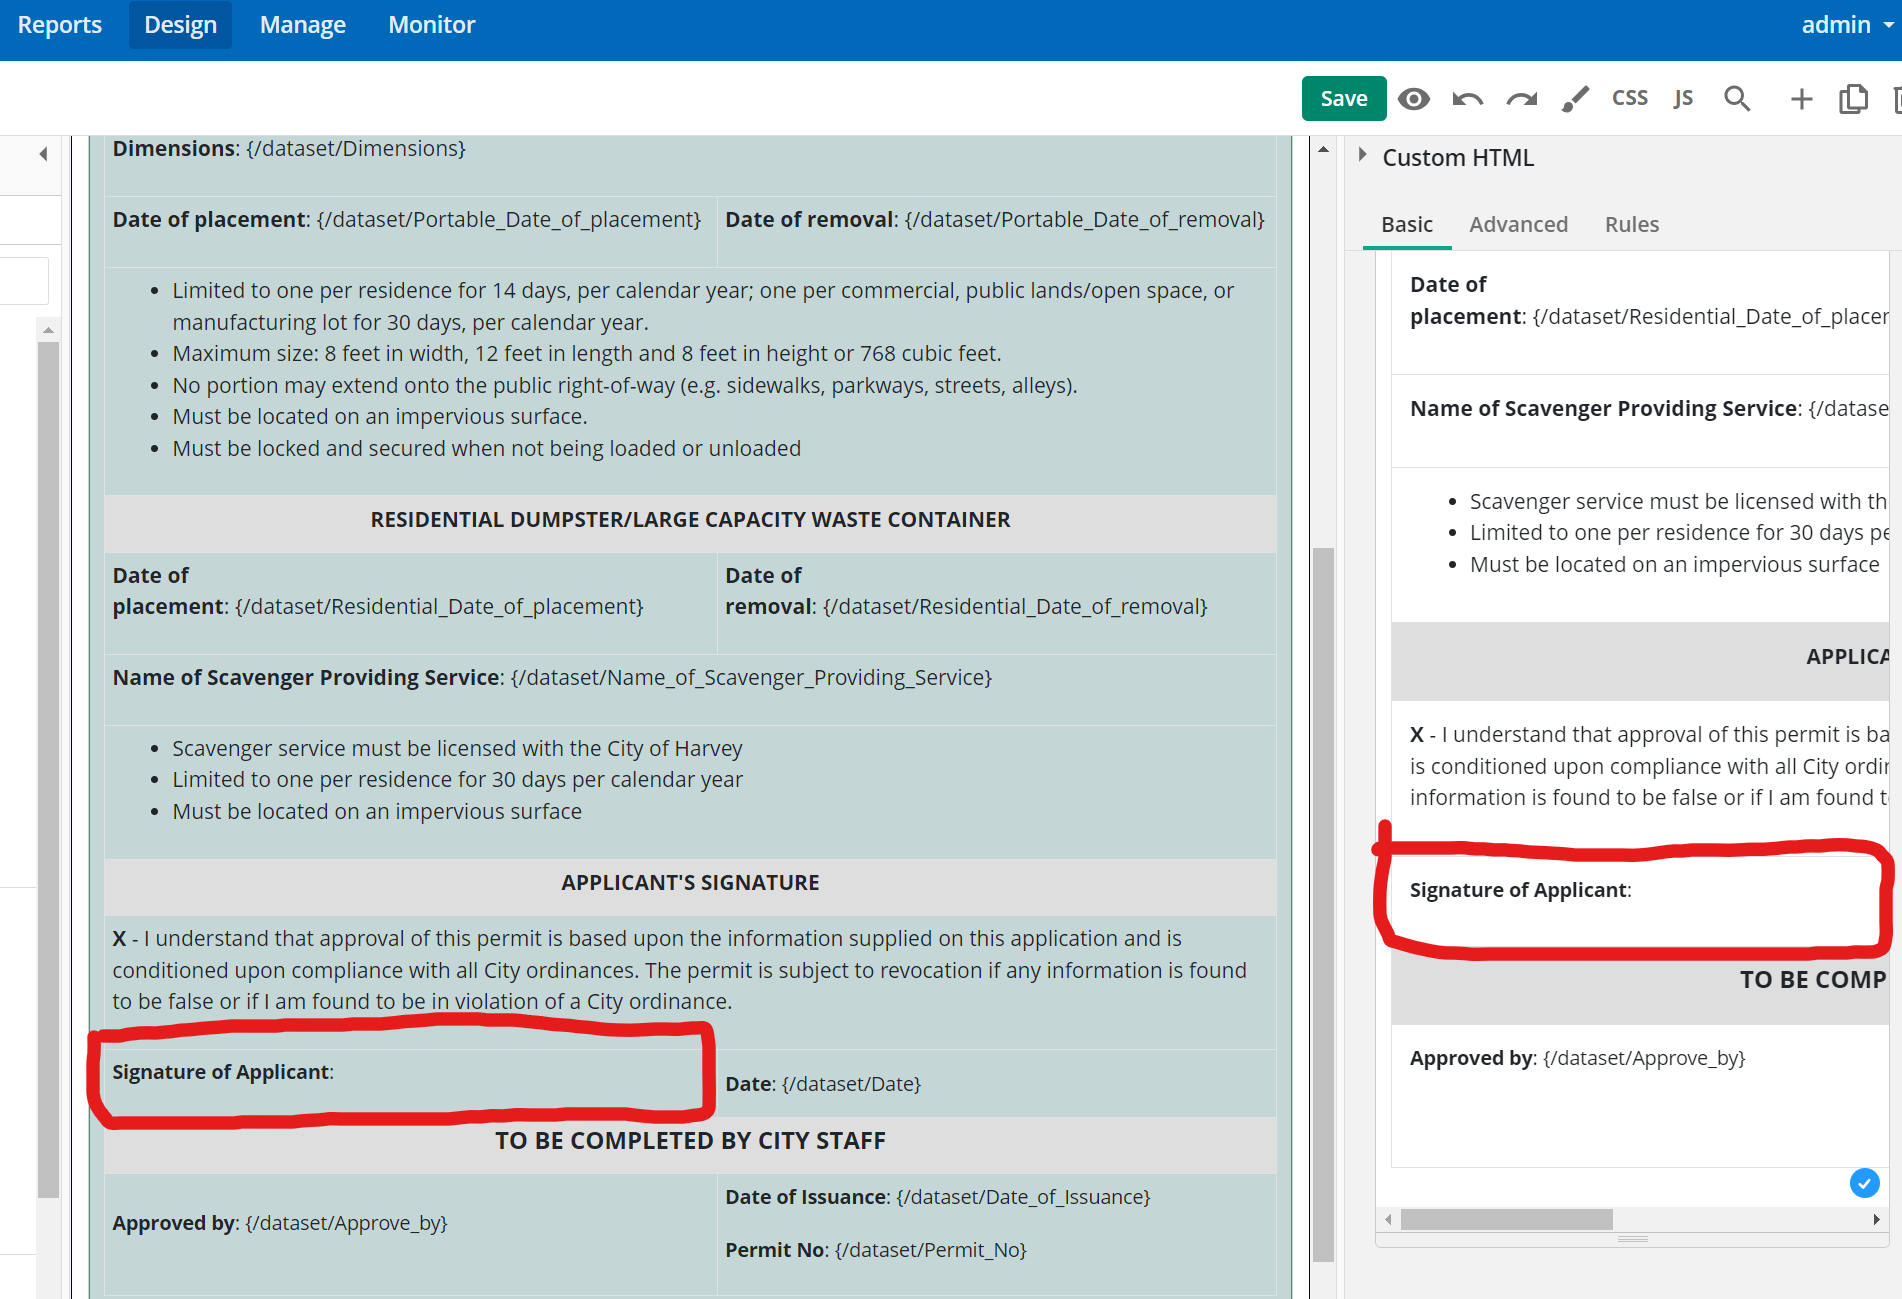Screen dimensions: 1902x1299
Task: Open the Reports menu
Action: coord(60,25)
